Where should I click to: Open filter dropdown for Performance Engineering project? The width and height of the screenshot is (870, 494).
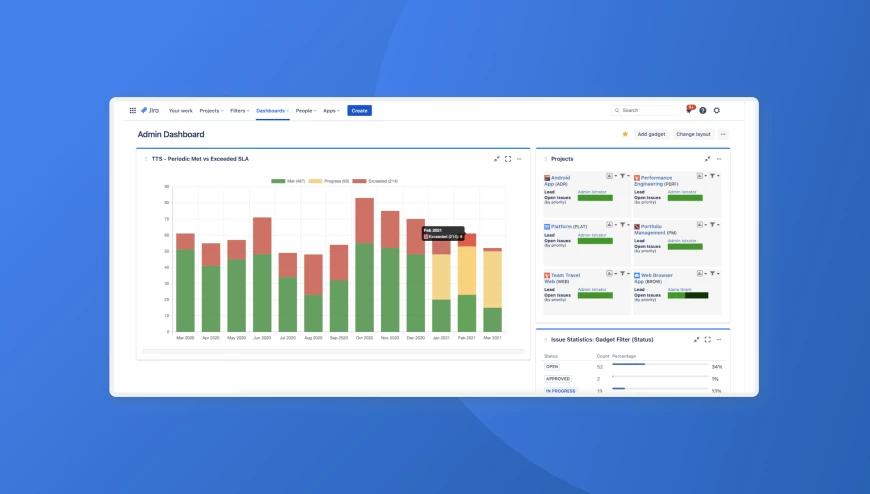(714, 176)
